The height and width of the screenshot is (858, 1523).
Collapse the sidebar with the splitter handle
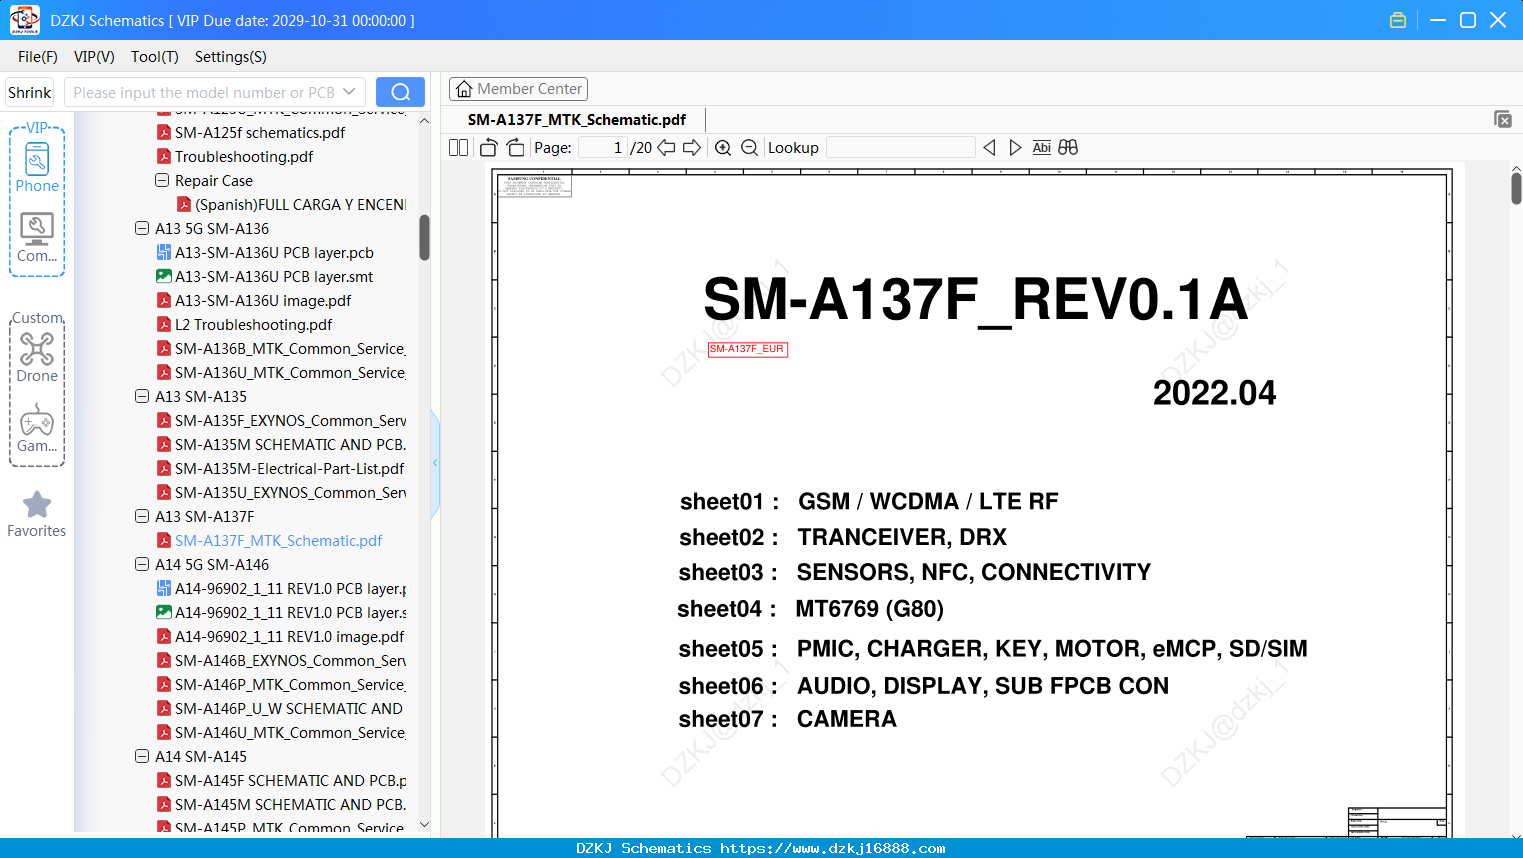(x=435, y=462)
